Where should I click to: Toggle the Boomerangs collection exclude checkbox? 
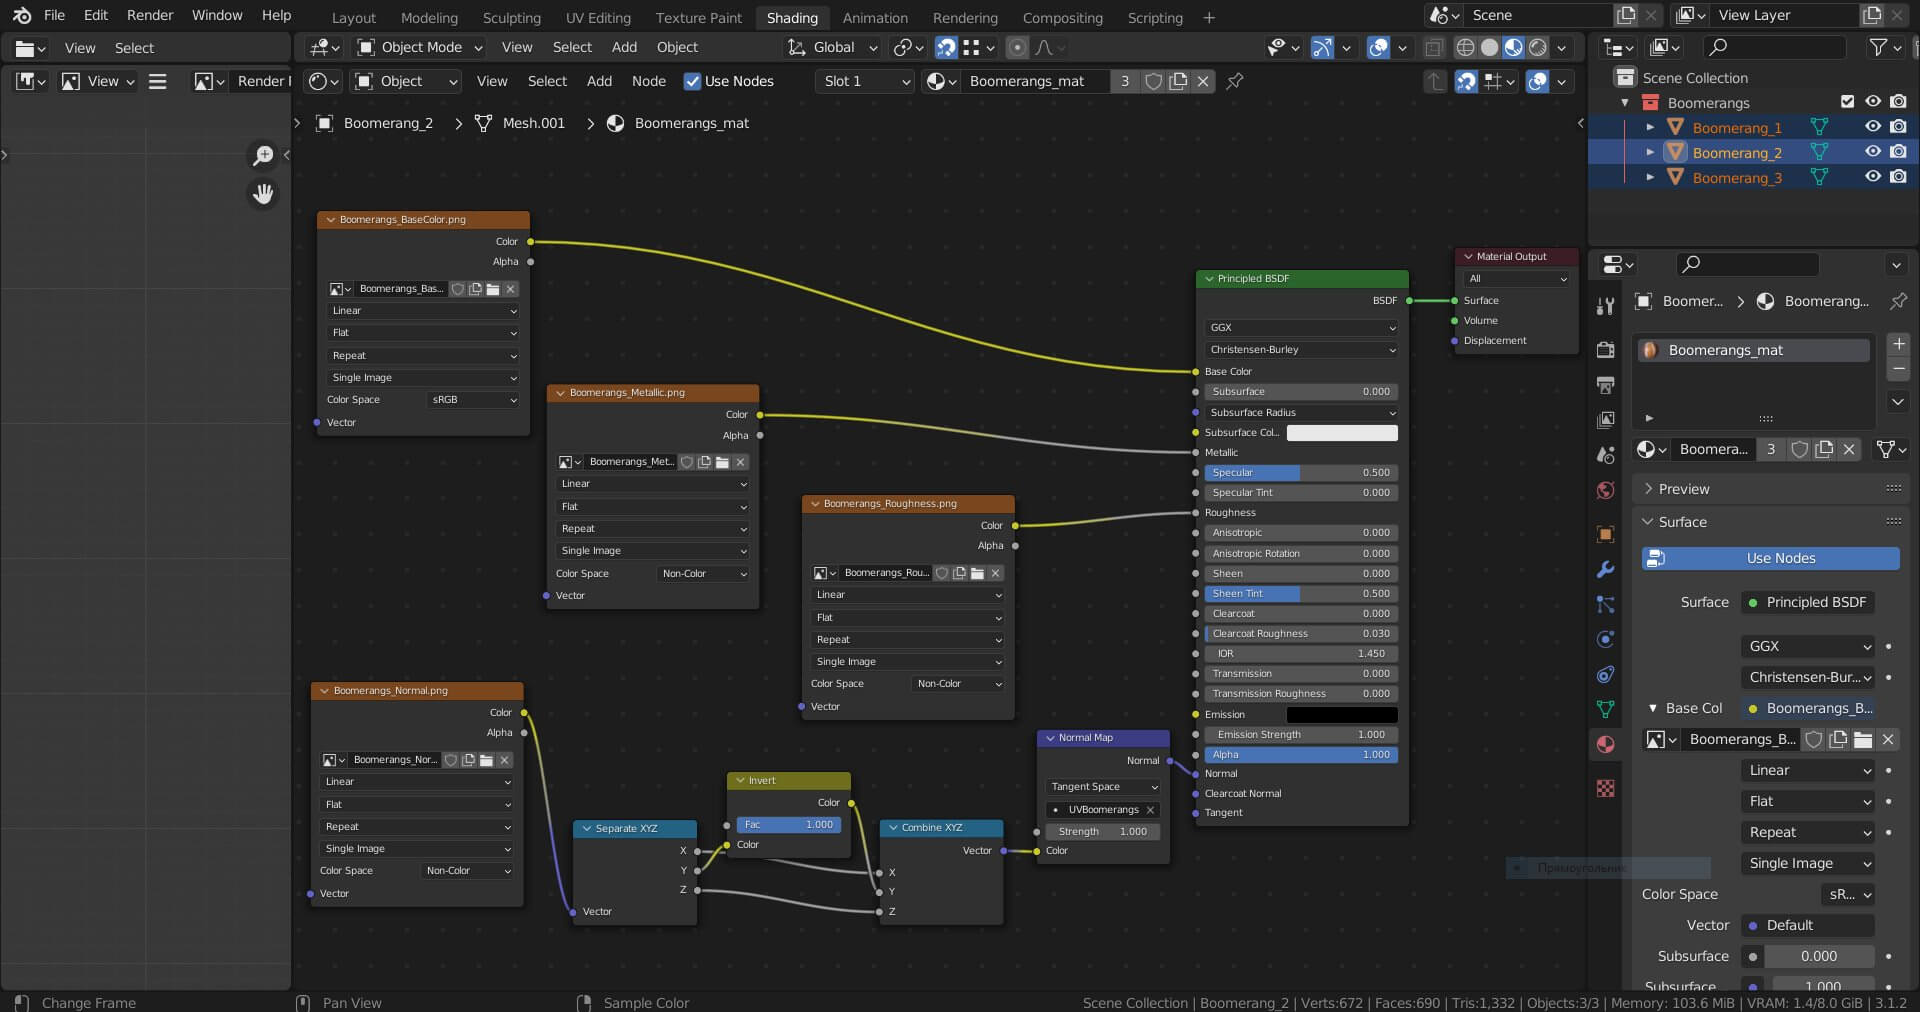[x=1847, y=102]
